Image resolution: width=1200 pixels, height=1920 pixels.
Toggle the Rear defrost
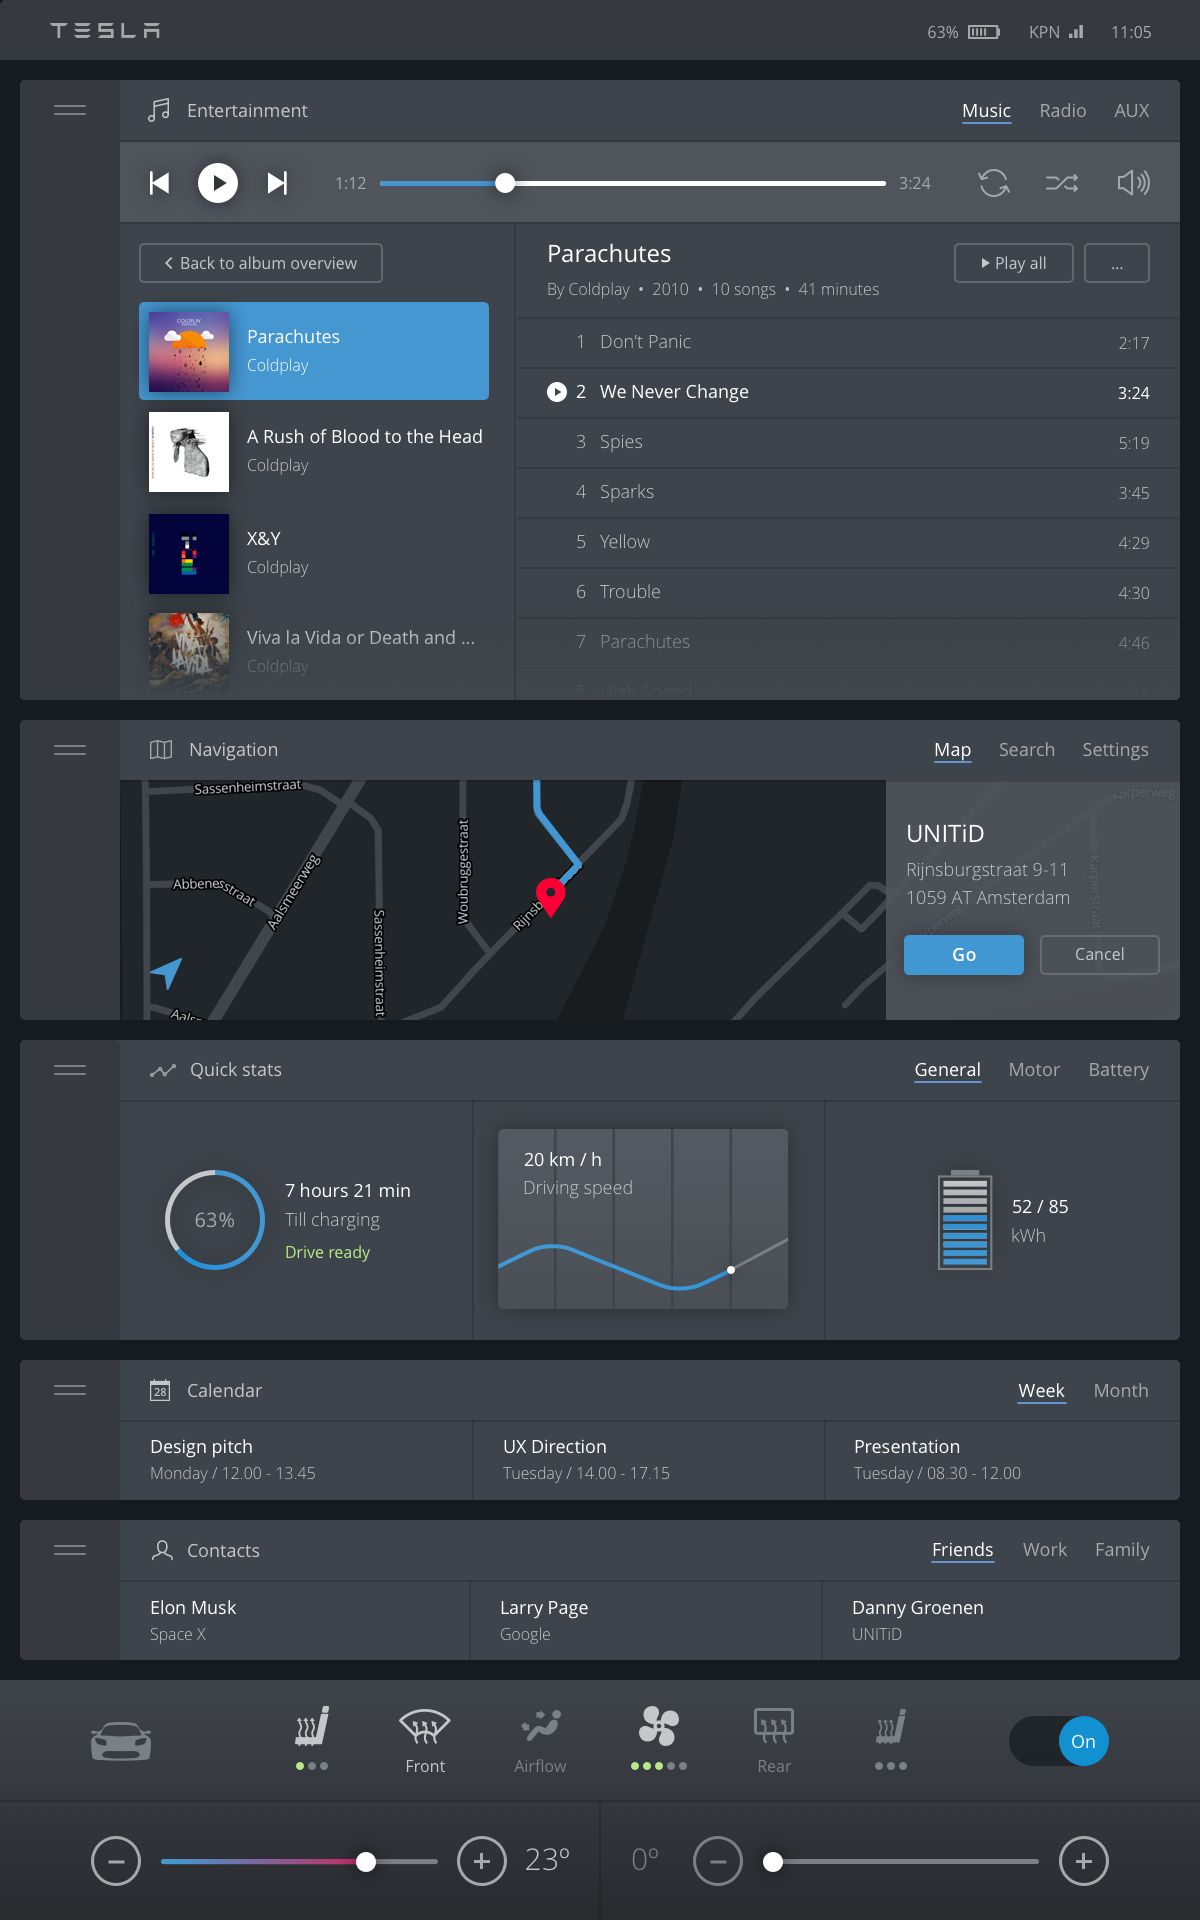774,1740
